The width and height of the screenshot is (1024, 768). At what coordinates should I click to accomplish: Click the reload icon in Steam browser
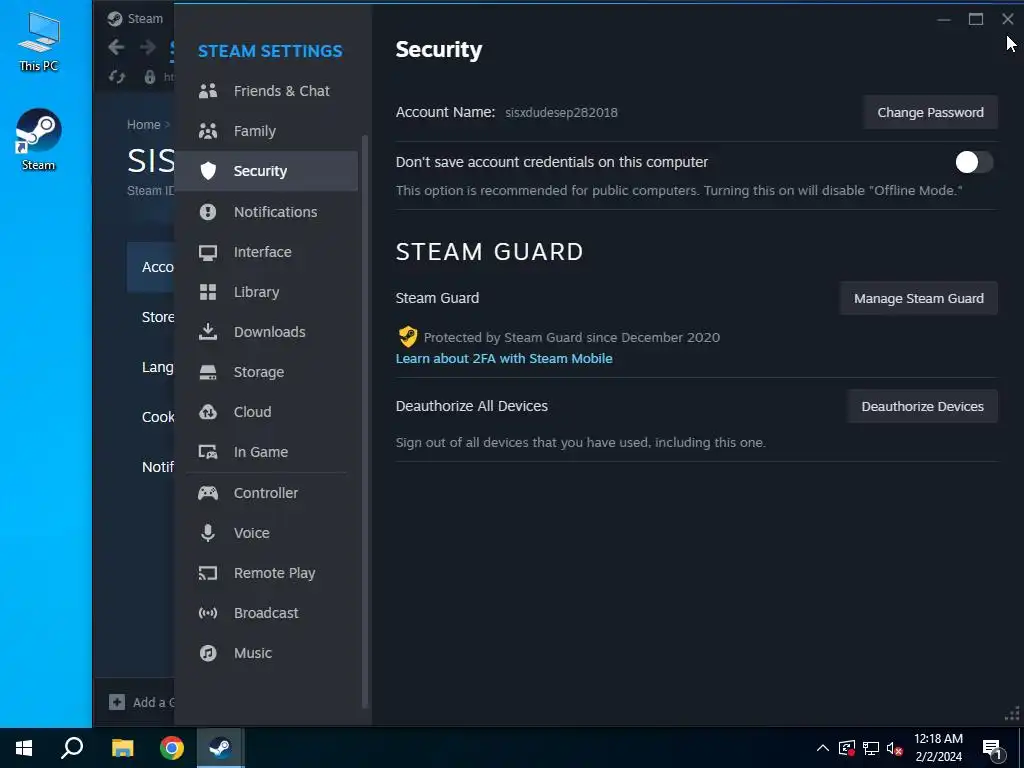pos(117,77)
